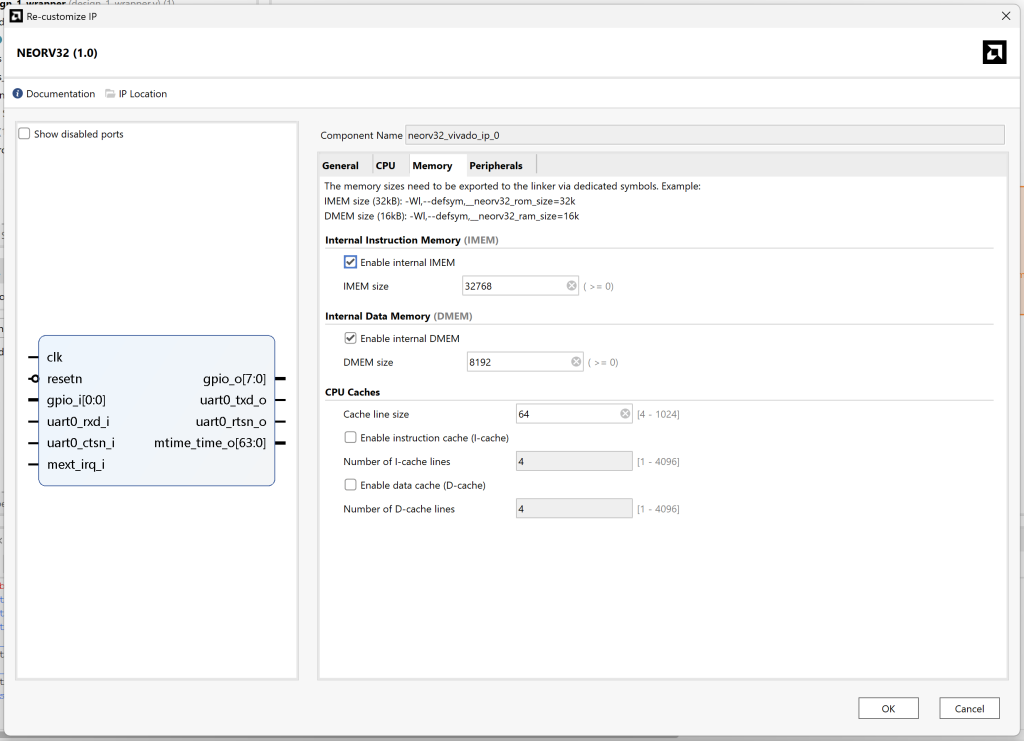Select the uart0_rxd_i port label
The width and height of the screenshot is (1024, 741).
click(x=78, y=422)
